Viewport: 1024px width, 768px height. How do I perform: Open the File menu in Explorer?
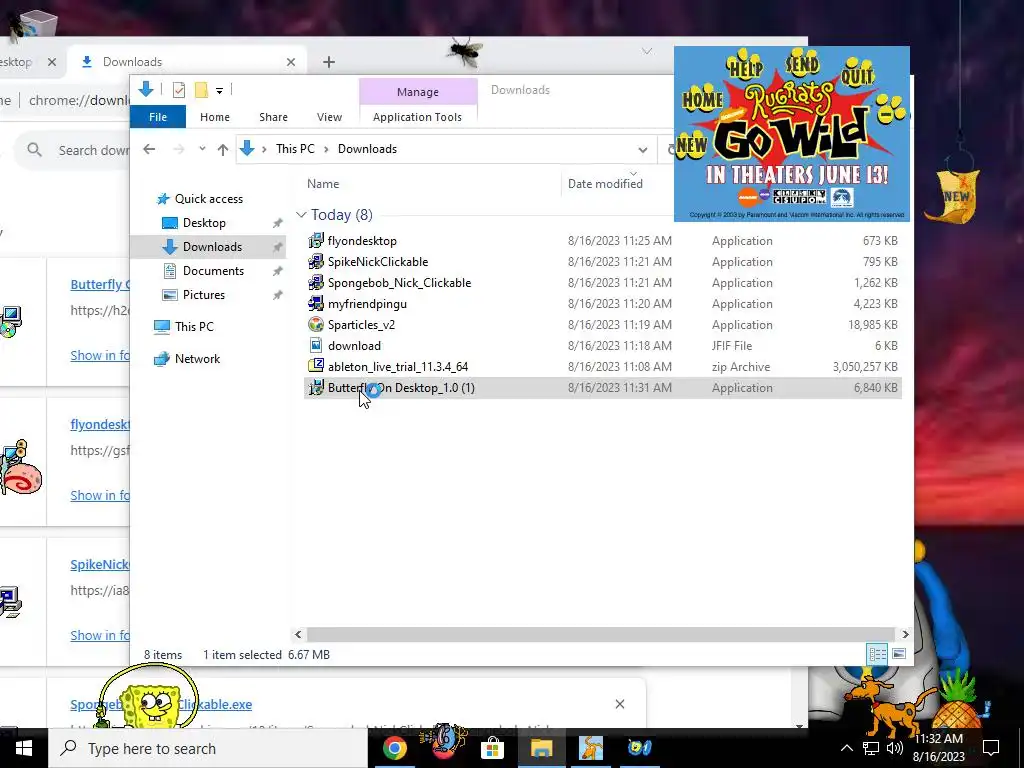pos(158,117)
